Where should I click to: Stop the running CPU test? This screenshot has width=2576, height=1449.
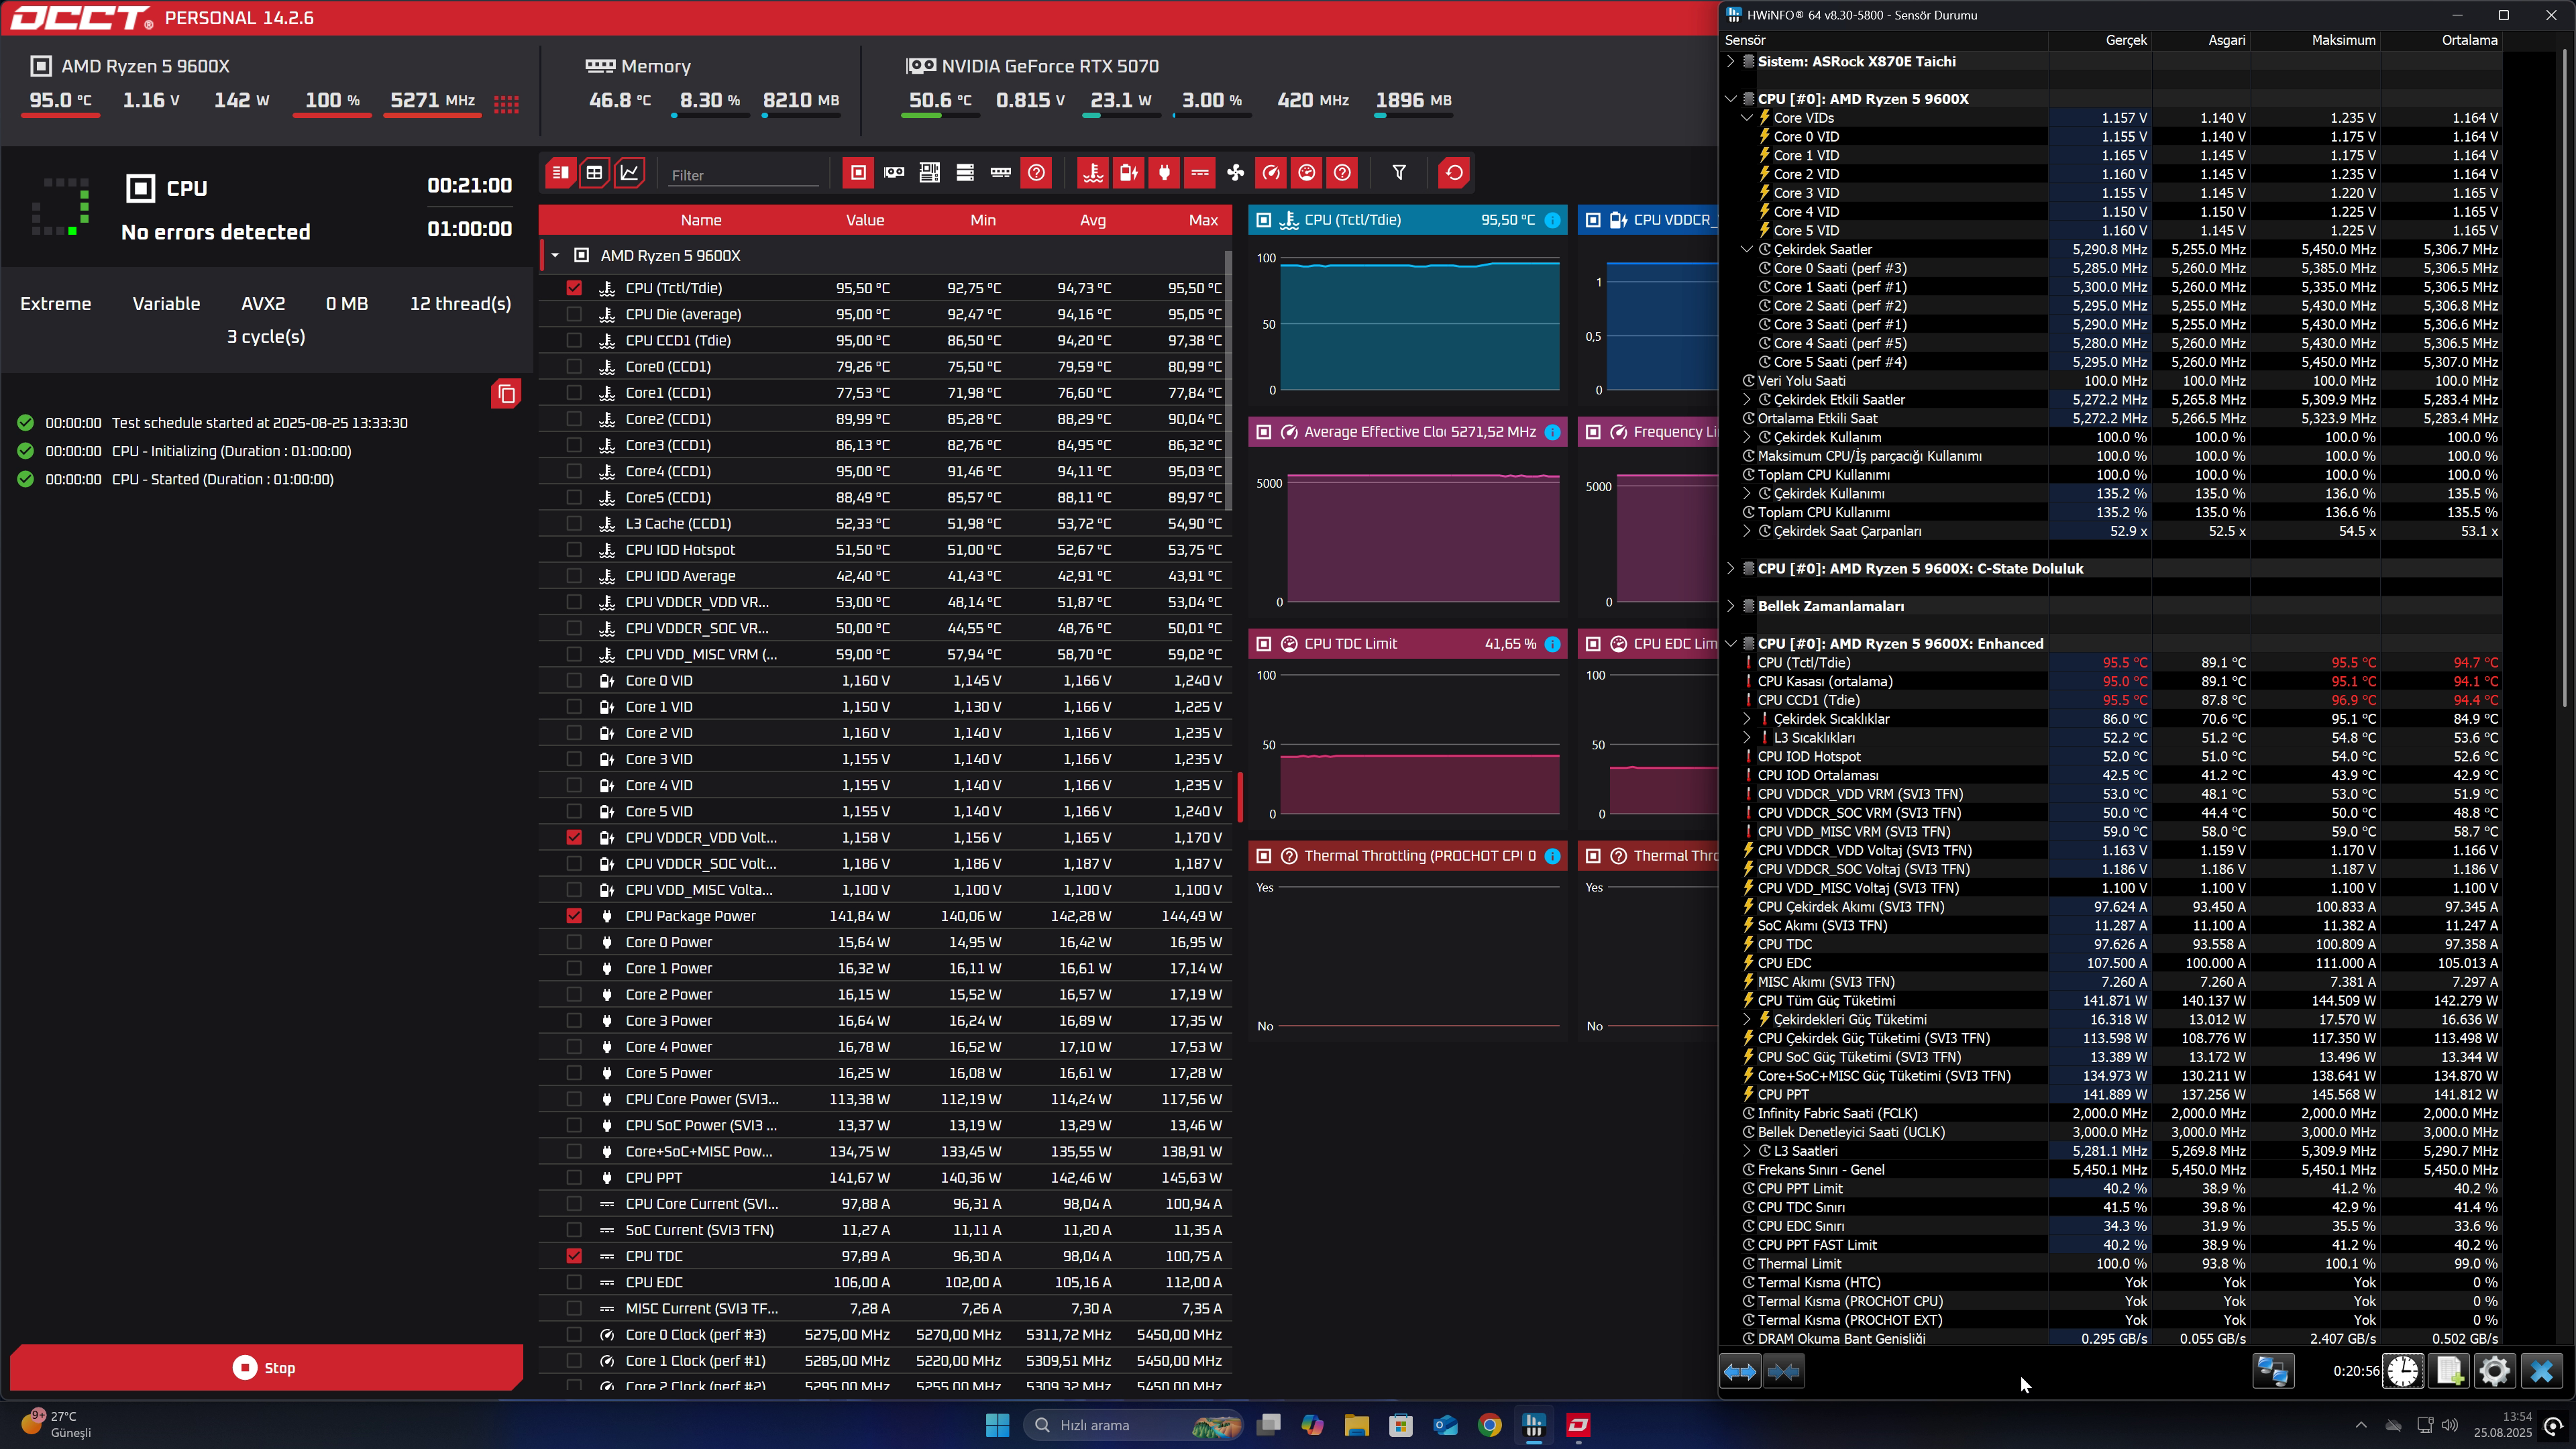pyautogui.click(x=266, y=1367)
